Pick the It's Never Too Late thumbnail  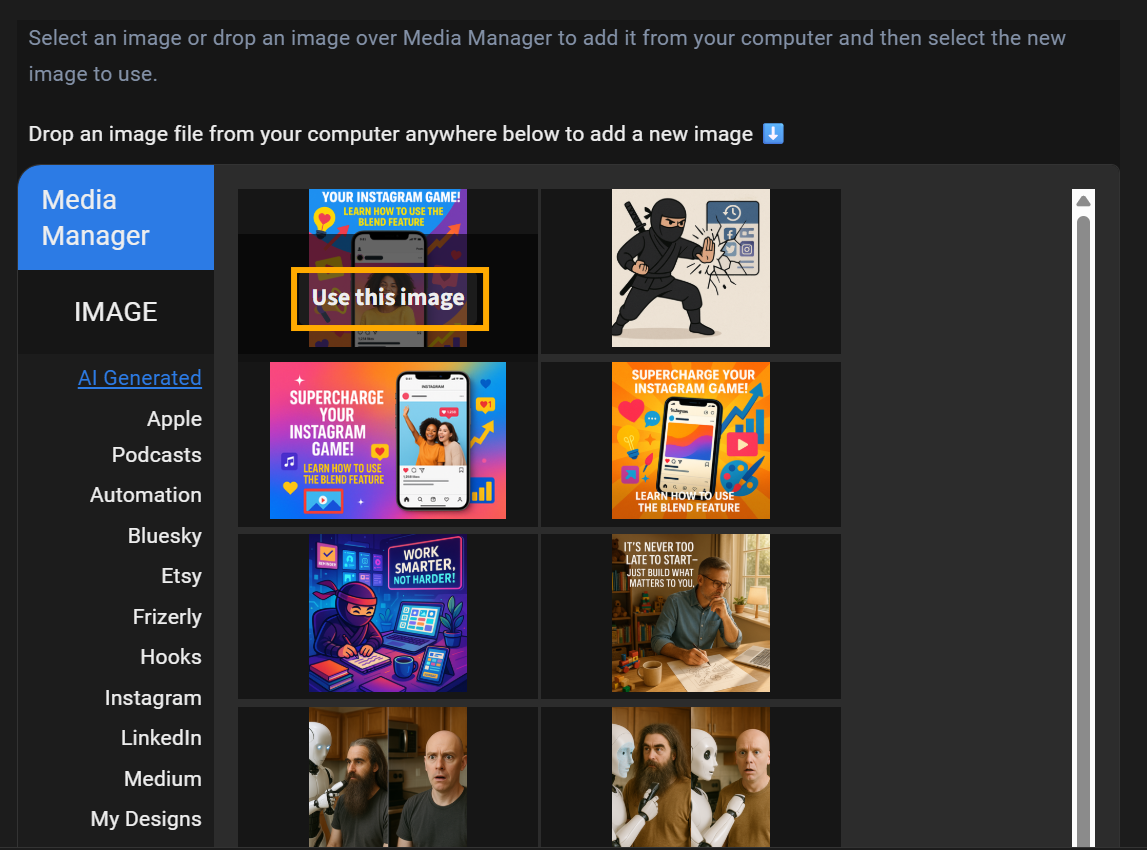coord(691,613)
